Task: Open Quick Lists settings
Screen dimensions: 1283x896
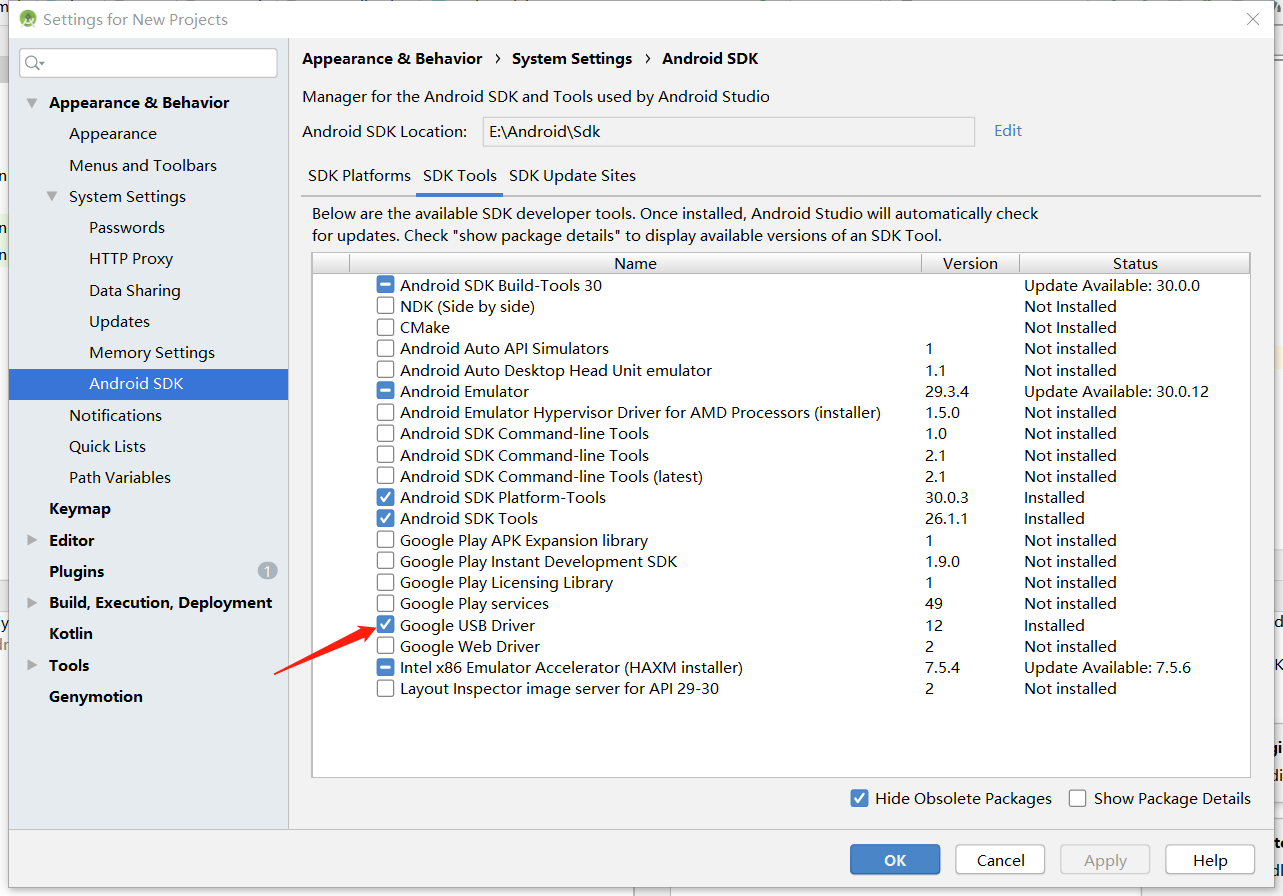Action: point(107,446)
